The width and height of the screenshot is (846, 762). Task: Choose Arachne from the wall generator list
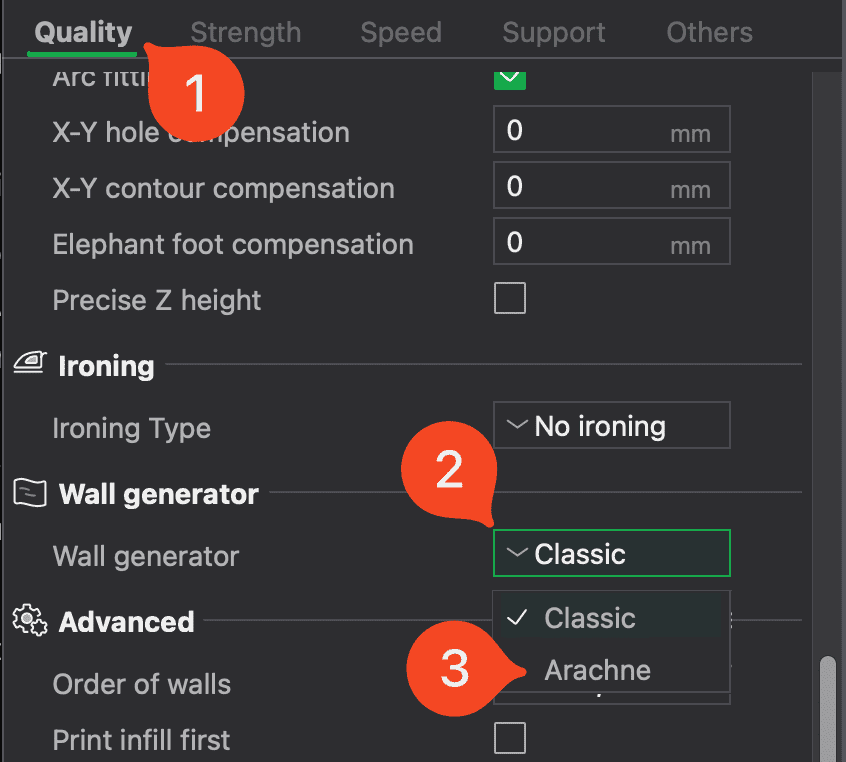pos(597,670)
